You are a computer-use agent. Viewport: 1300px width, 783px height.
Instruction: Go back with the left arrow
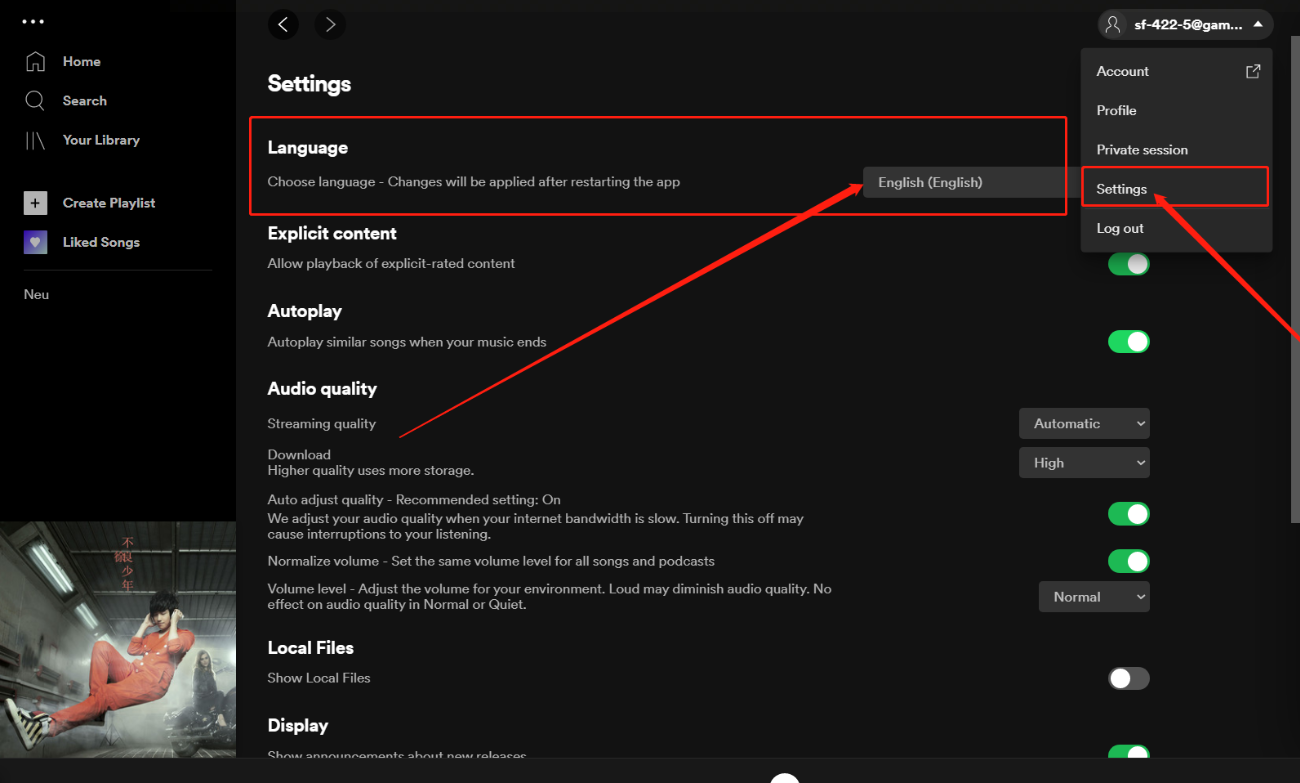pyautogui.click(x=283, y=25)
